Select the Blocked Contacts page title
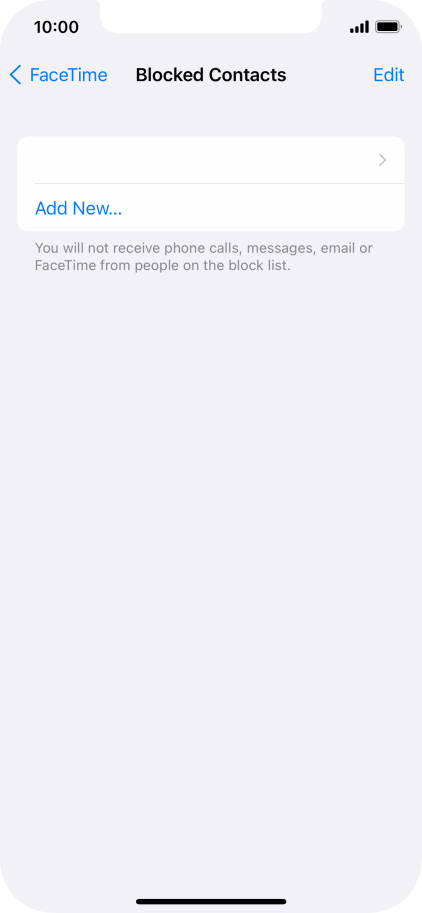 [211, 75]
